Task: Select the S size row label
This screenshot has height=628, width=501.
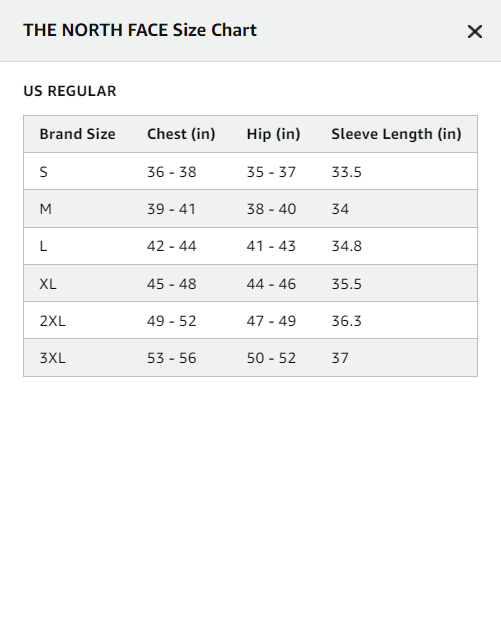Action: [x=44, y=172]
